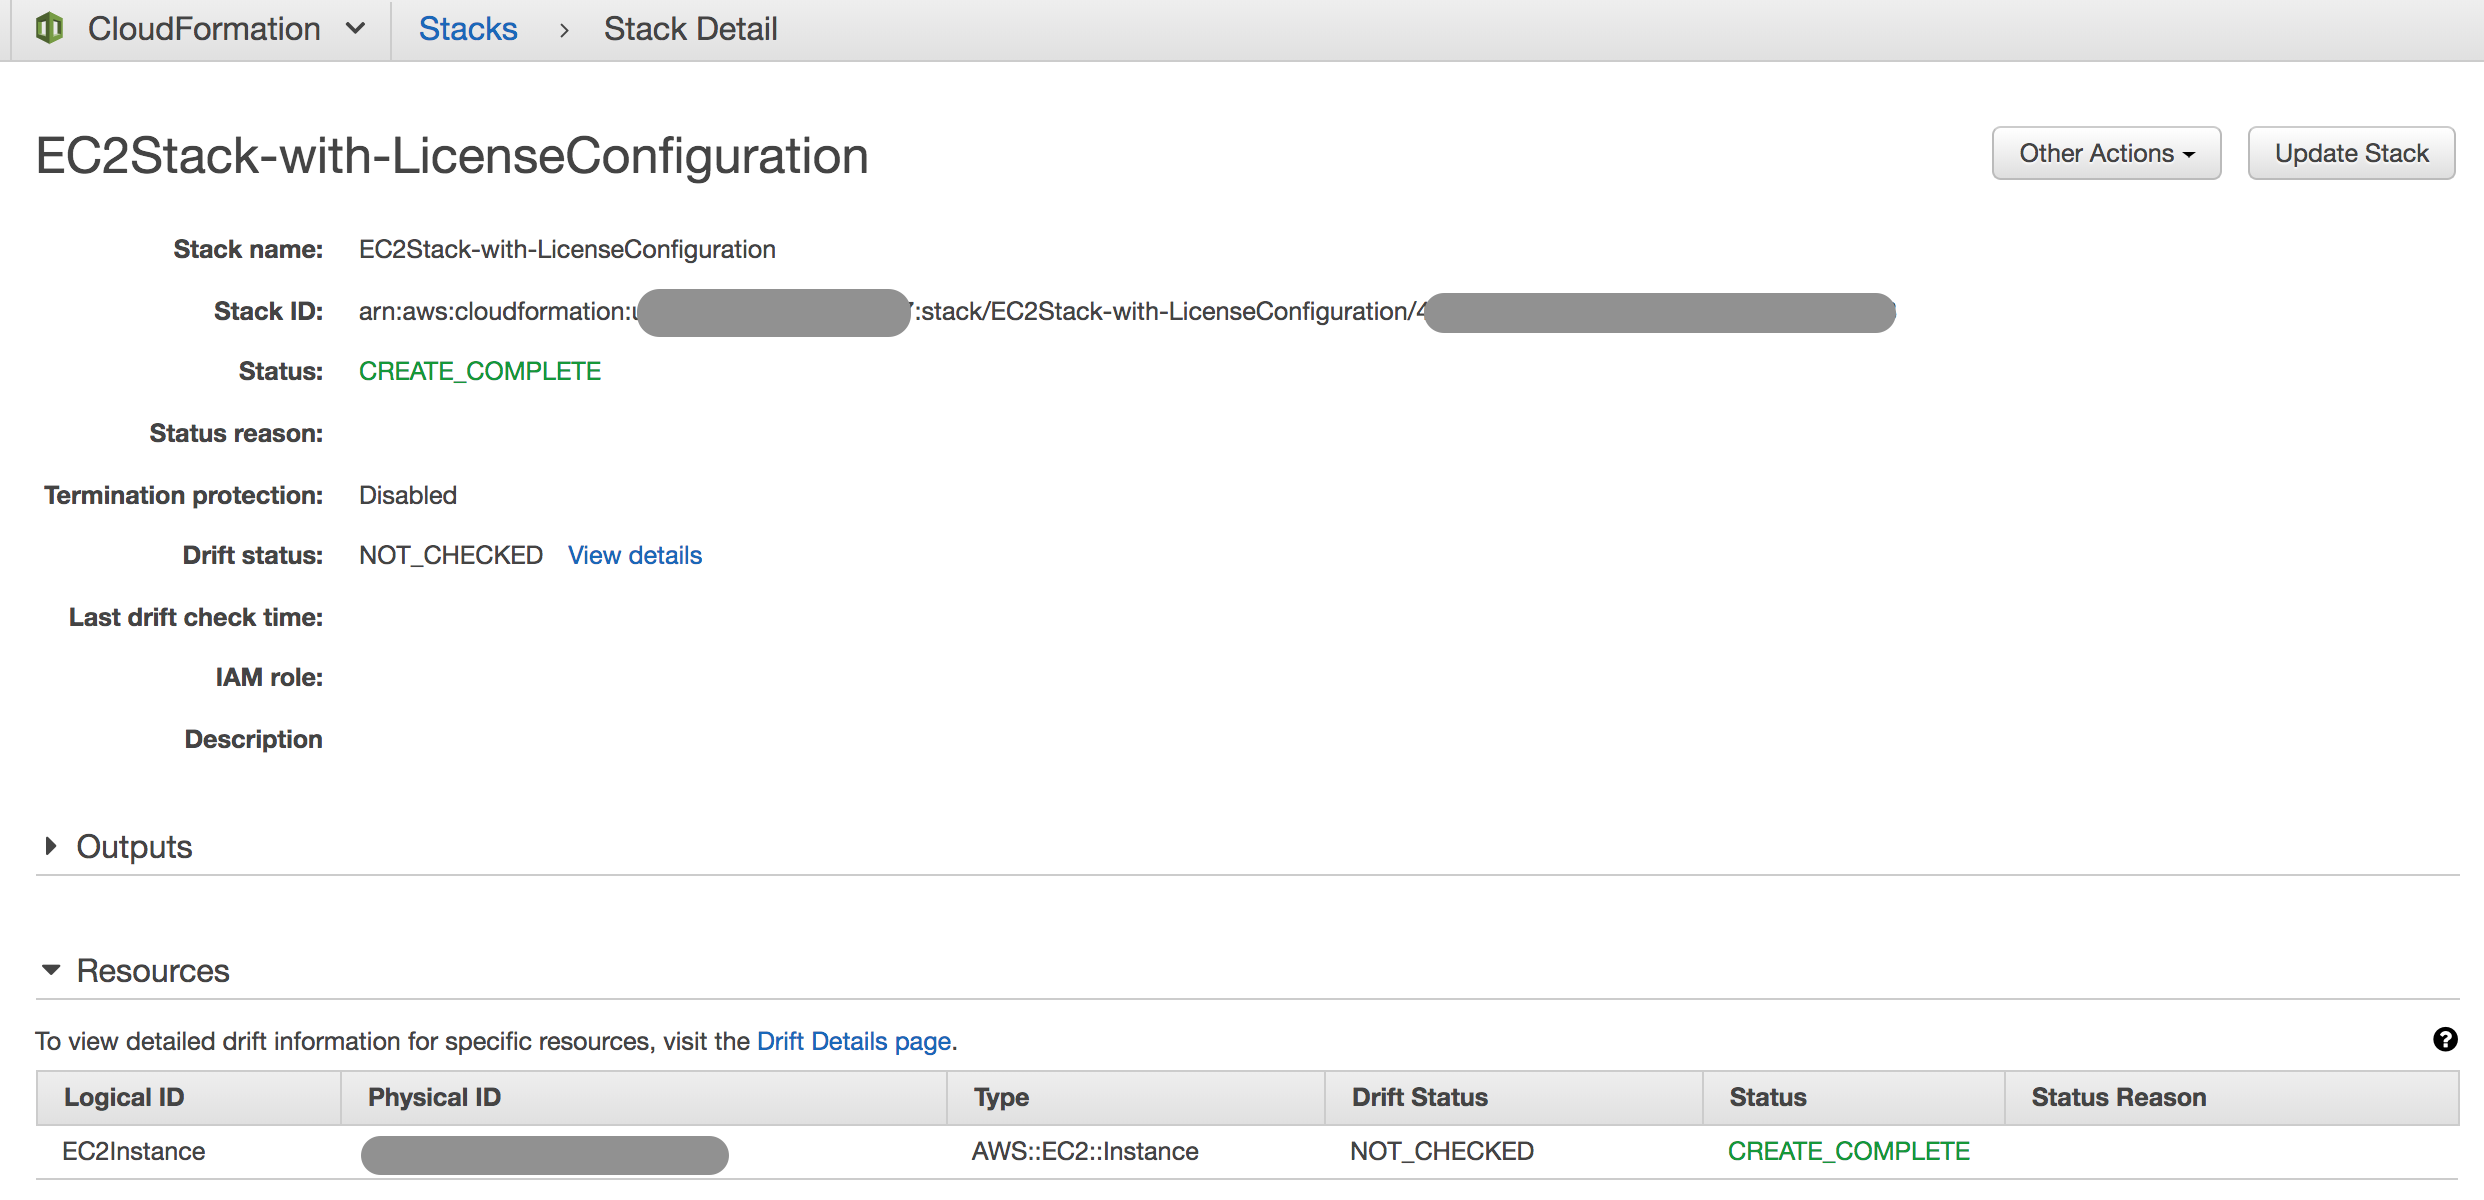Screen dimensions: 2484x1200
Task: Open the Drift Details page link
Action: (853, 1041)
